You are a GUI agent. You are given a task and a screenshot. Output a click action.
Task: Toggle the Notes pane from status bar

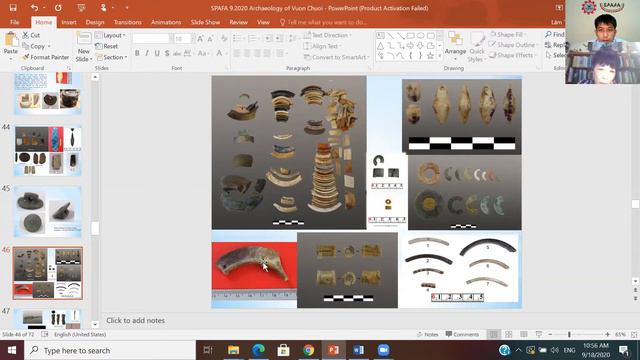pos(427,334)
